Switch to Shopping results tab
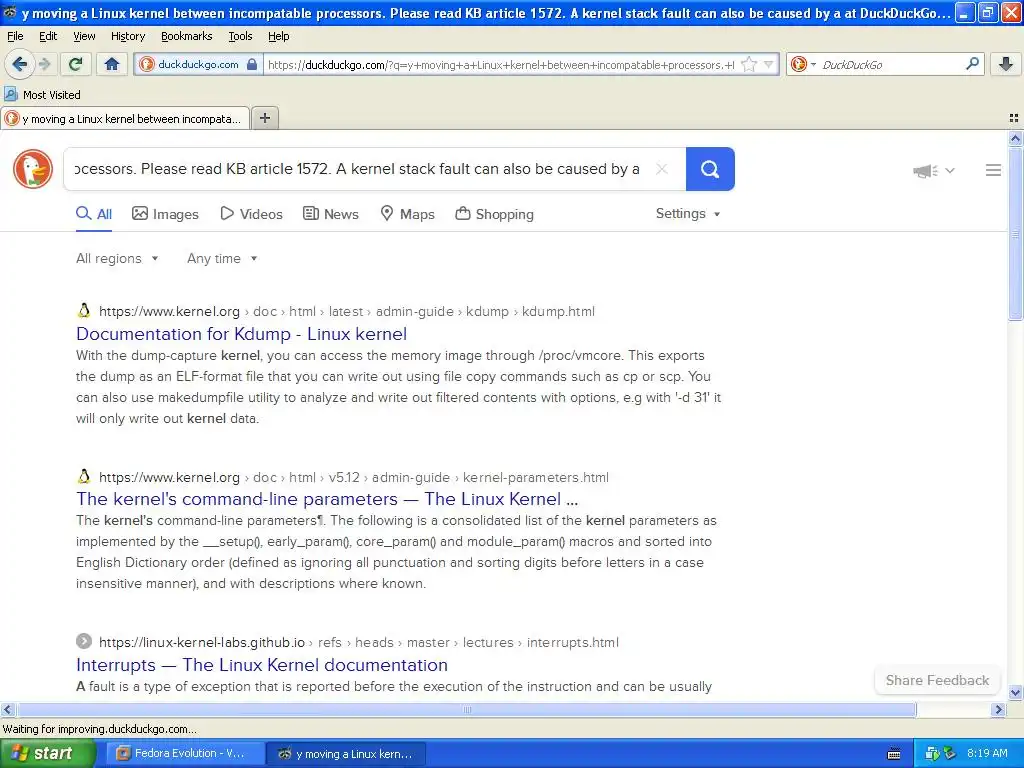1024x768 pixels. 494,214
